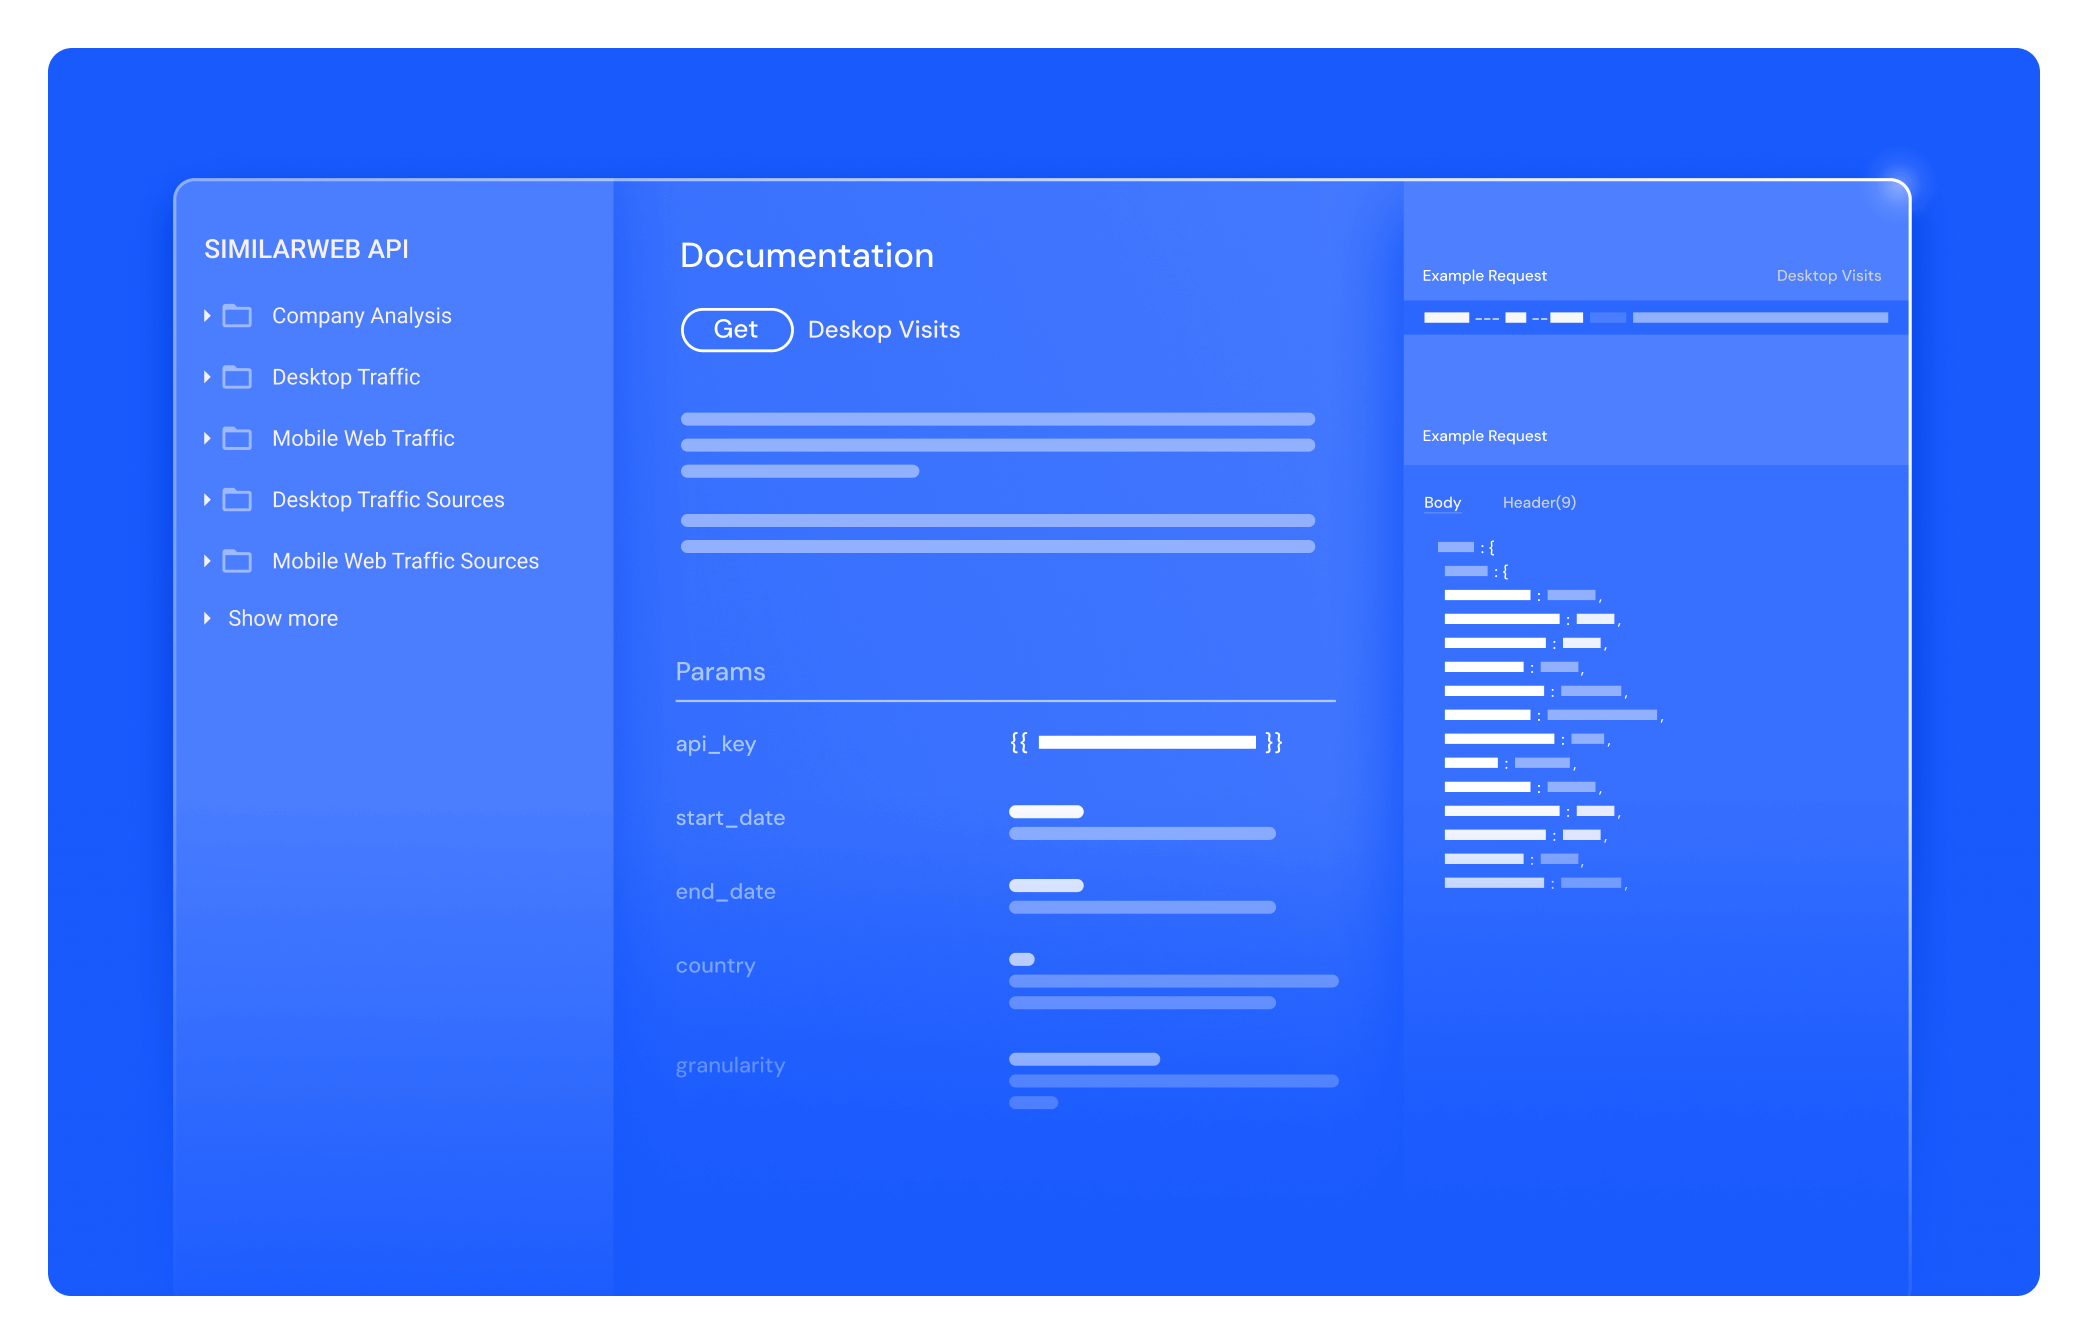Expand the Desktop Traffic tree item

(213, 376)
